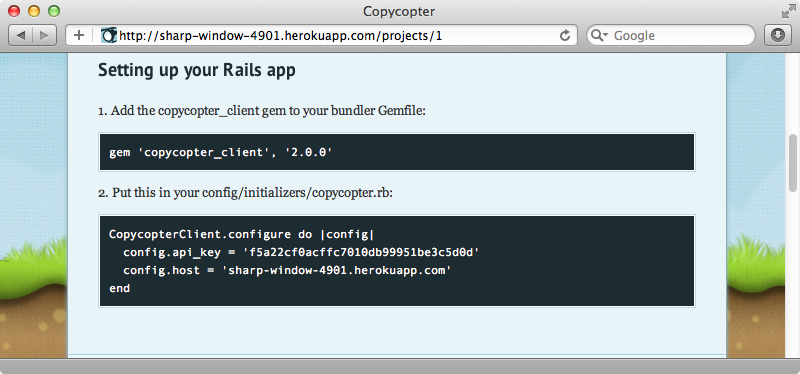Focus the address bar URL field
This screenshot has height=374, width=800.
tap(321, 35)
